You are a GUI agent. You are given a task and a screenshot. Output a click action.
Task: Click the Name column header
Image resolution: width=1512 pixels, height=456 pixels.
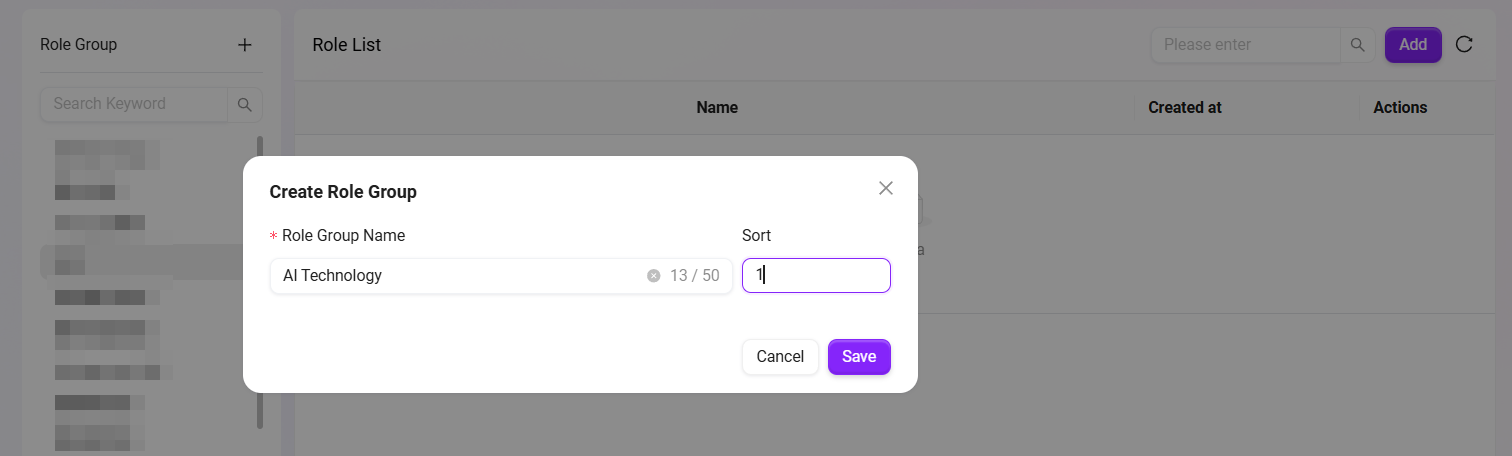point(717,108)
